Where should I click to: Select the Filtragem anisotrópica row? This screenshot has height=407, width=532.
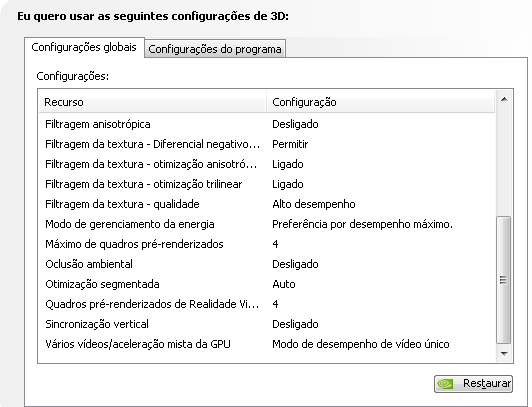coord(267,124)
